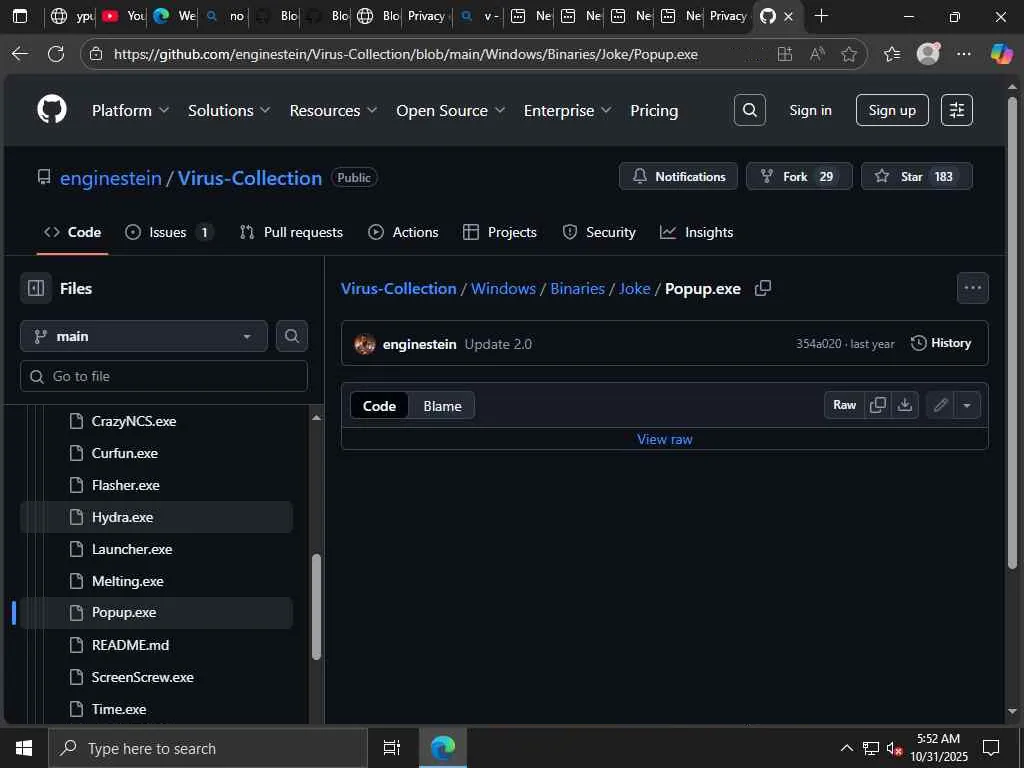Image resolution: width=1024 pixels, height=768 pixels.
Task: Open the Insights tab
Action: click(697, 232)
